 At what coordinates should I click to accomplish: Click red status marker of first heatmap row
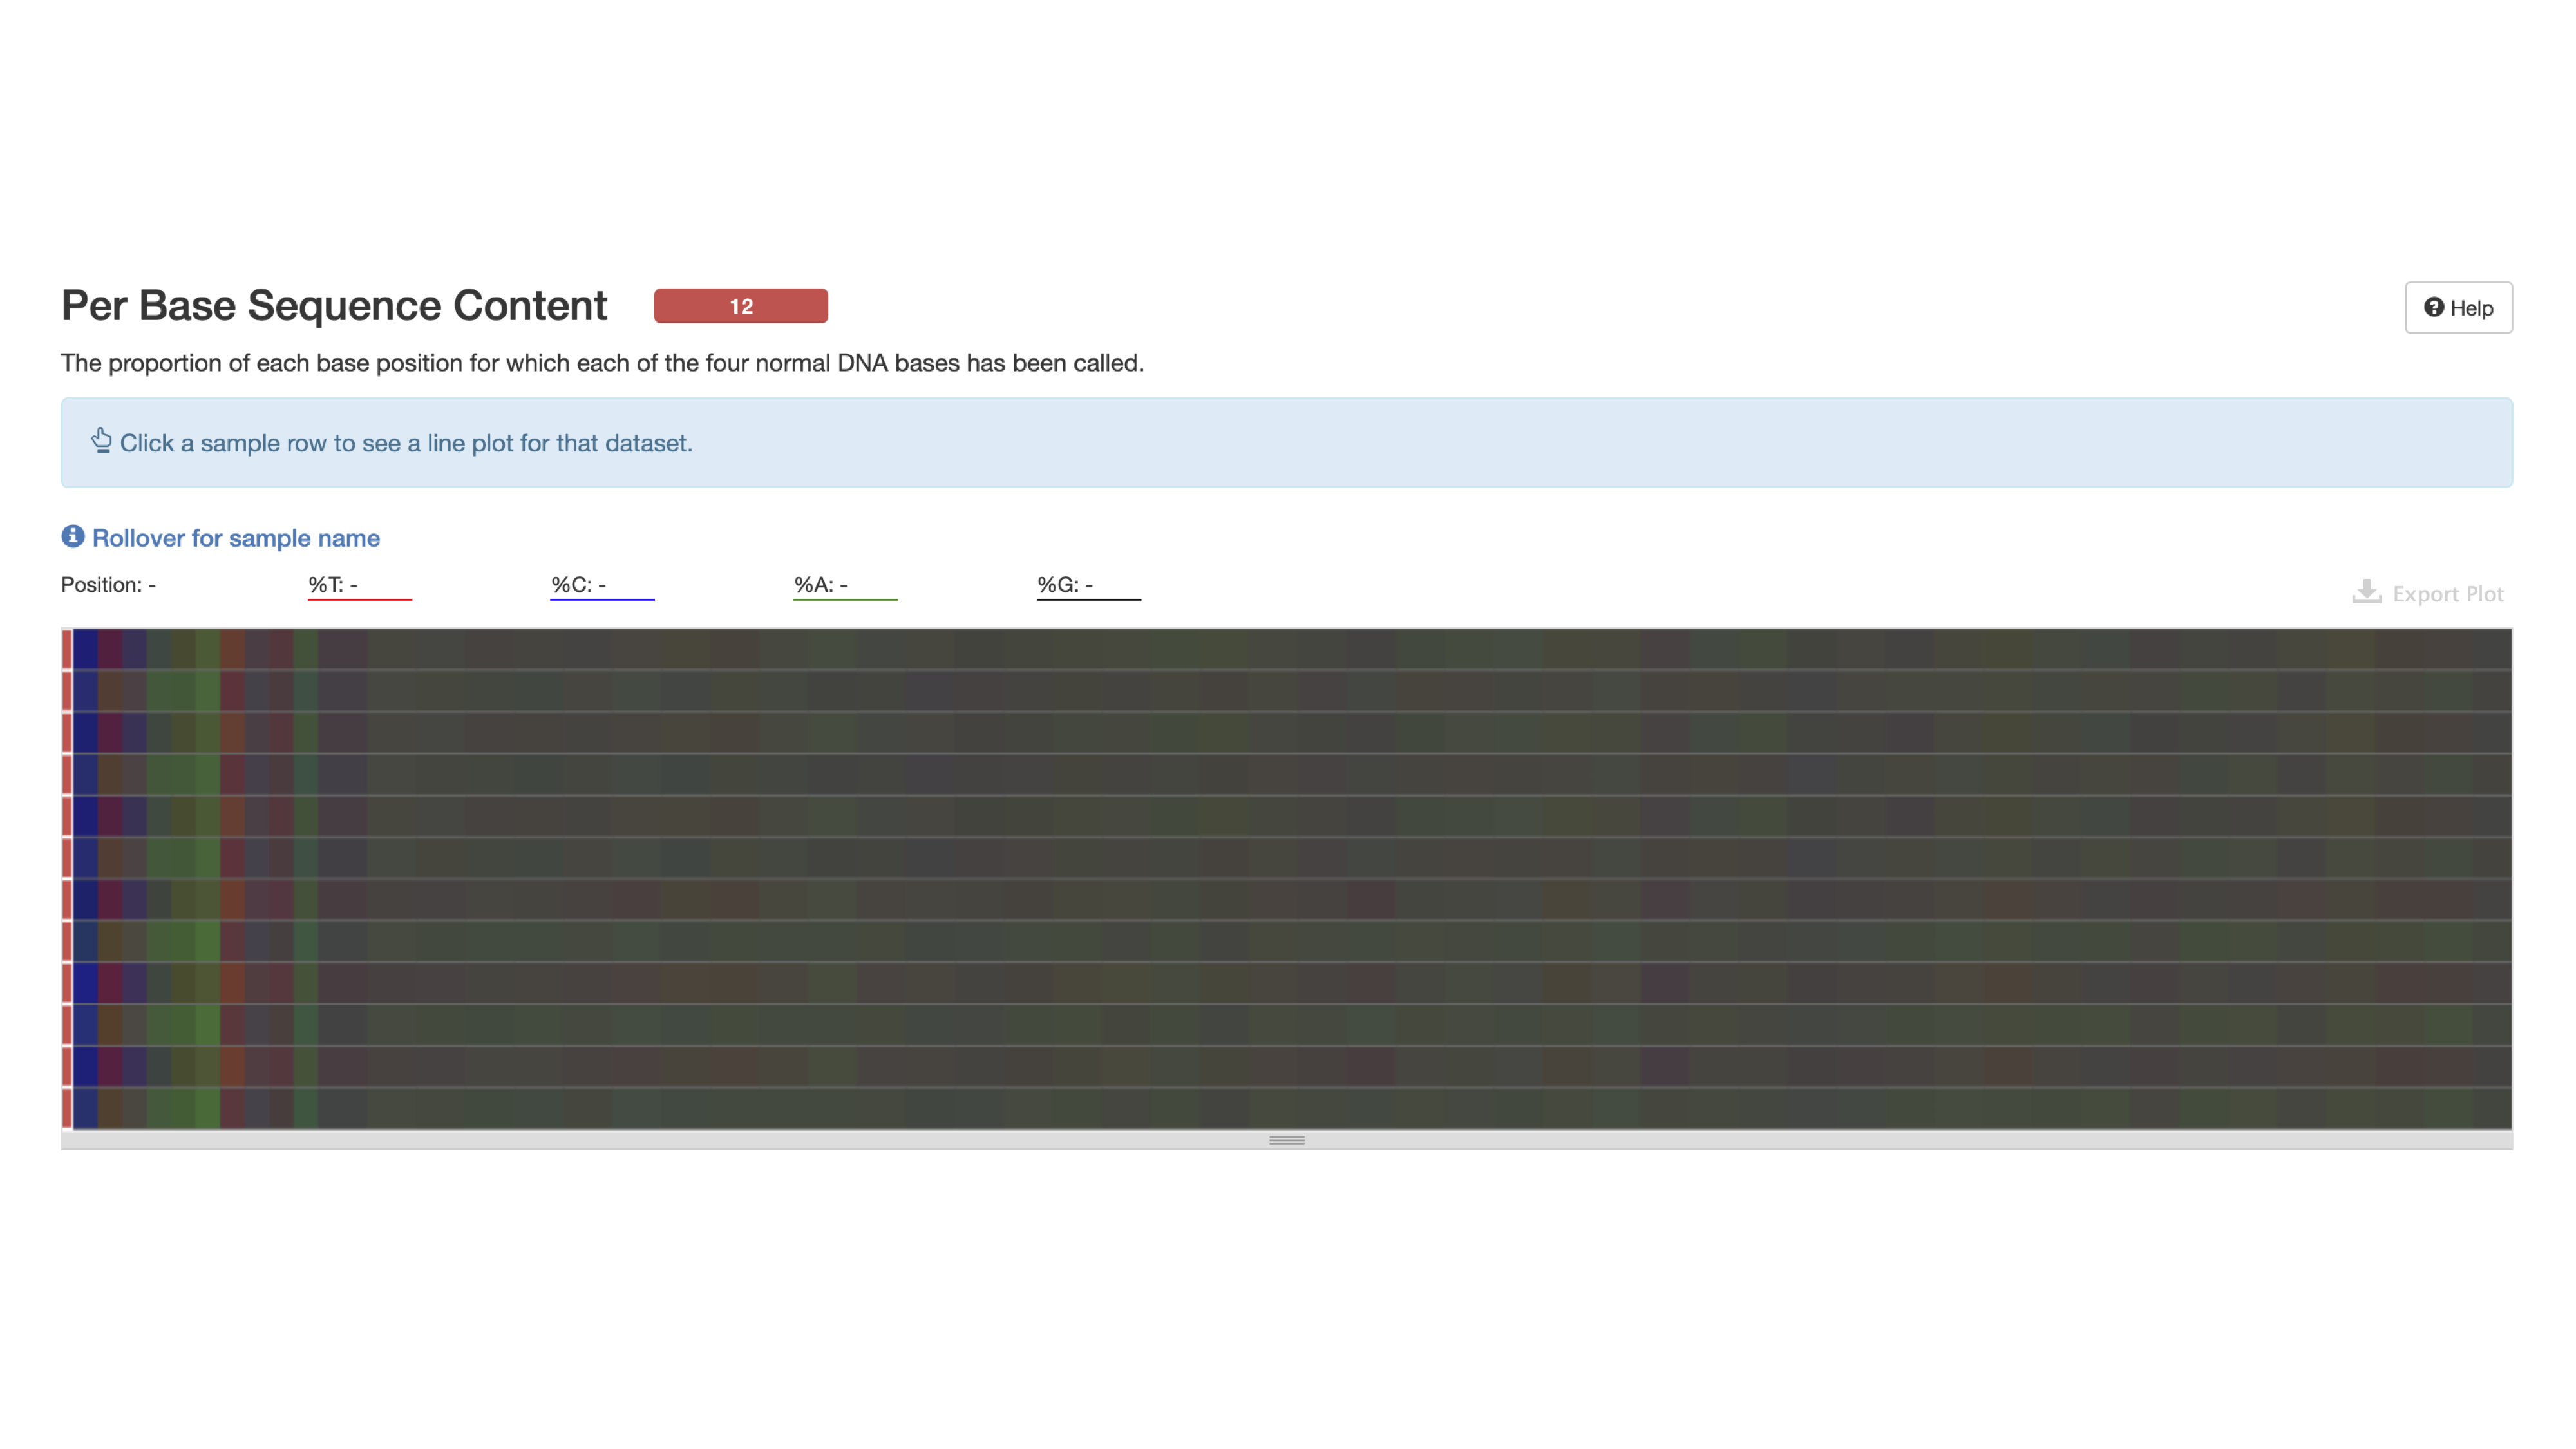[67, 649]
